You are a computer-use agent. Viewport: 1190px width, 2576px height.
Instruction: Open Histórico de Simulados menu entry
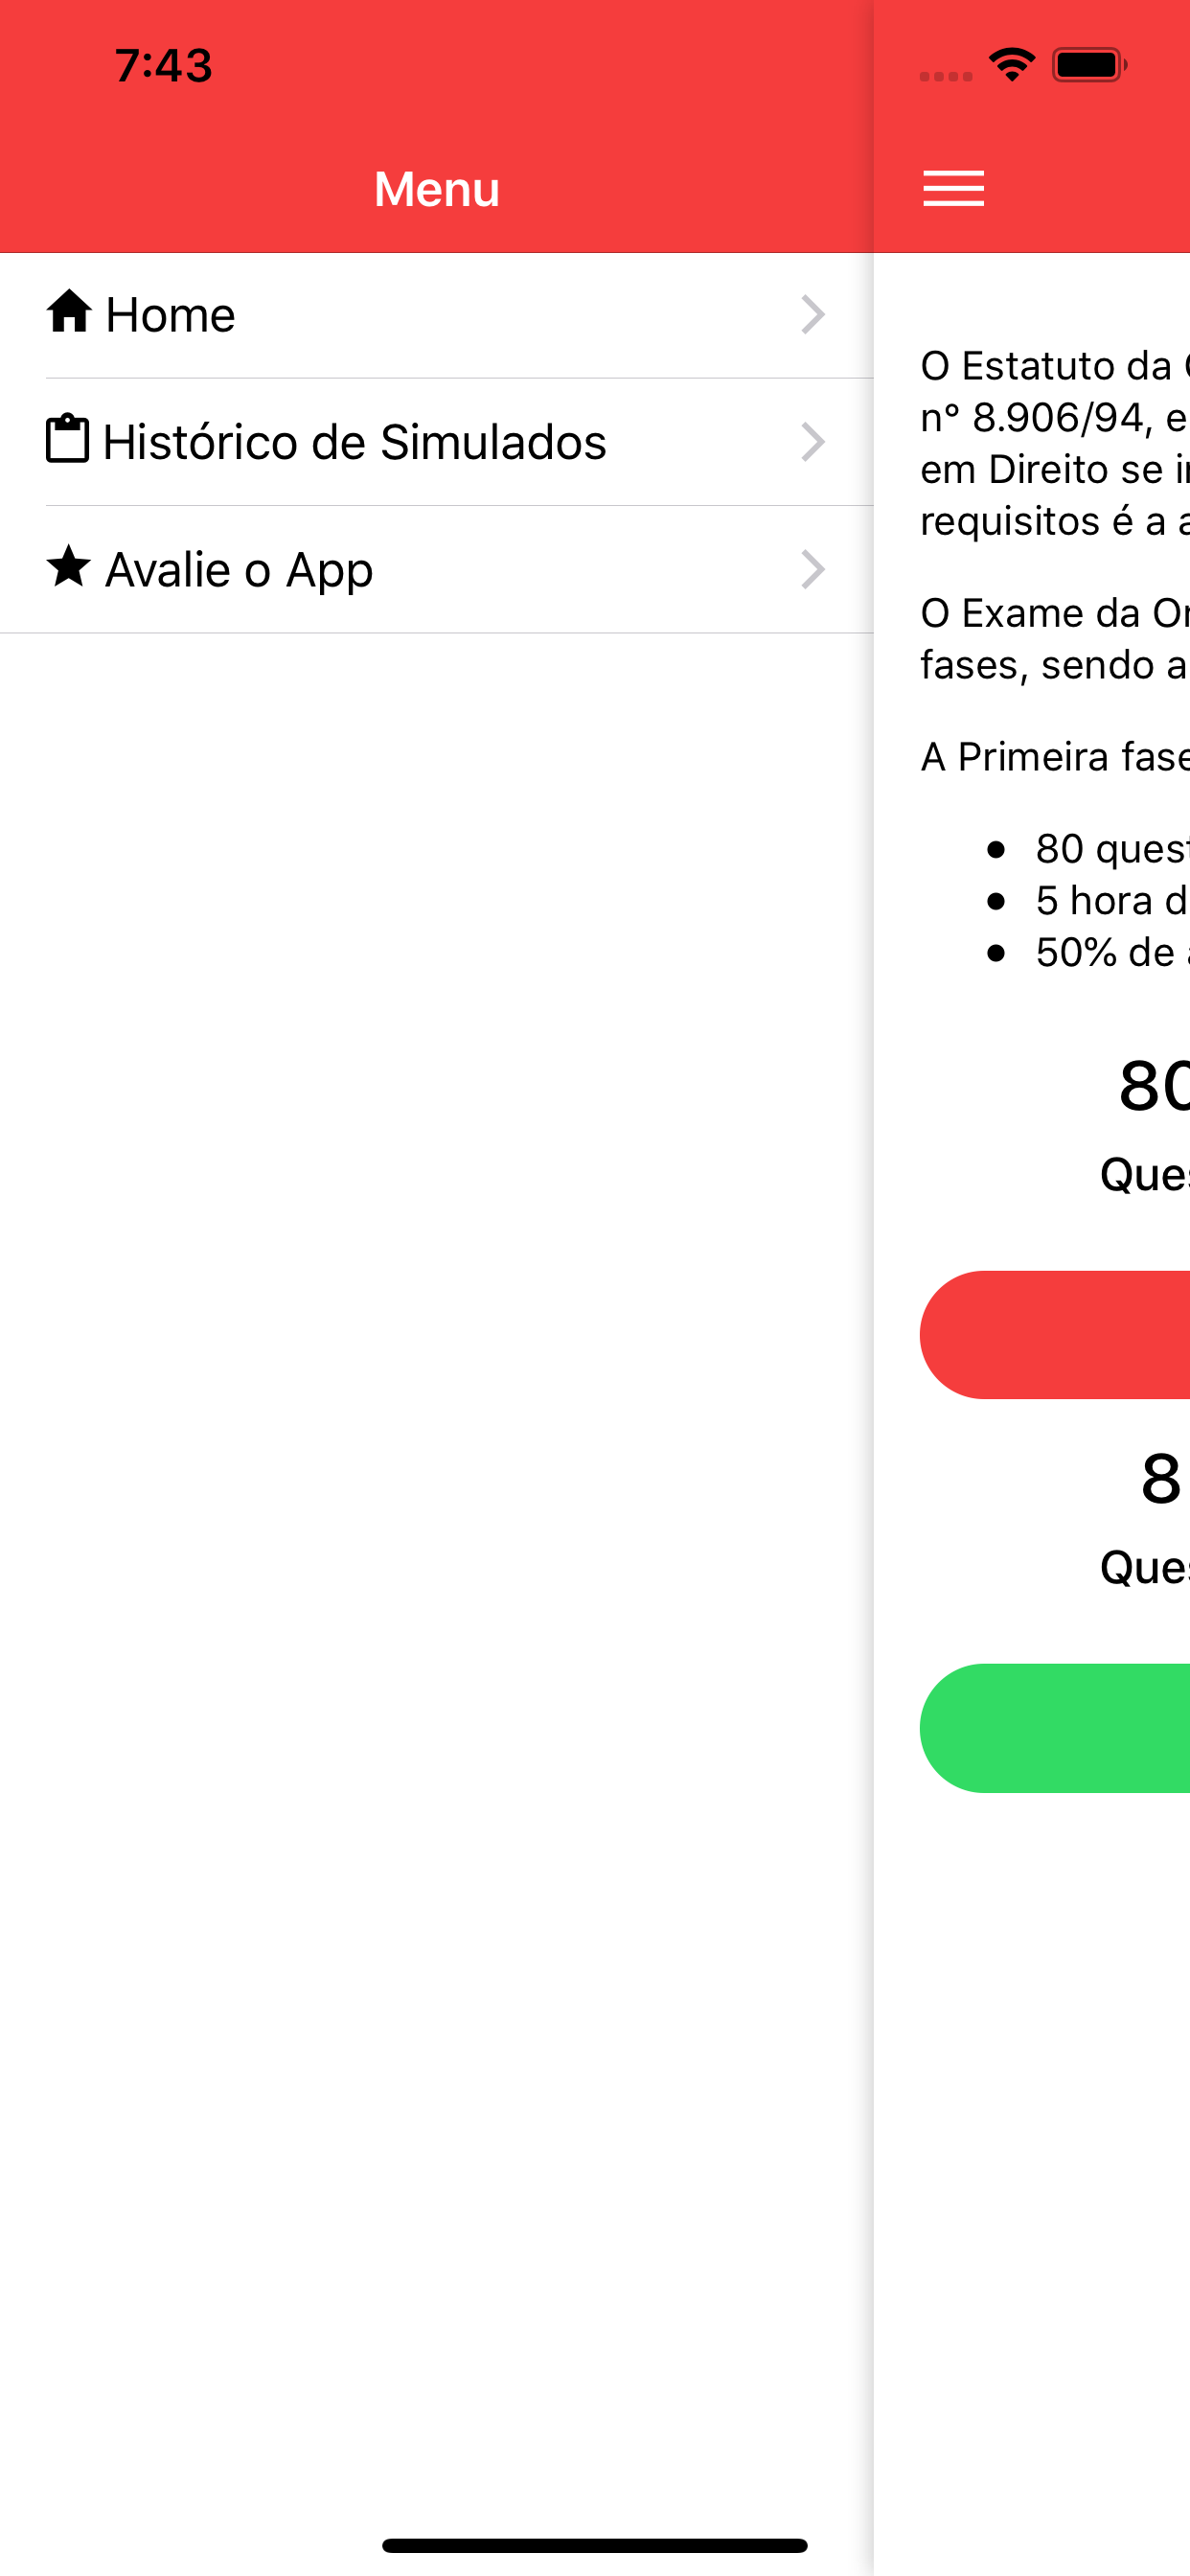pos(437,442)
